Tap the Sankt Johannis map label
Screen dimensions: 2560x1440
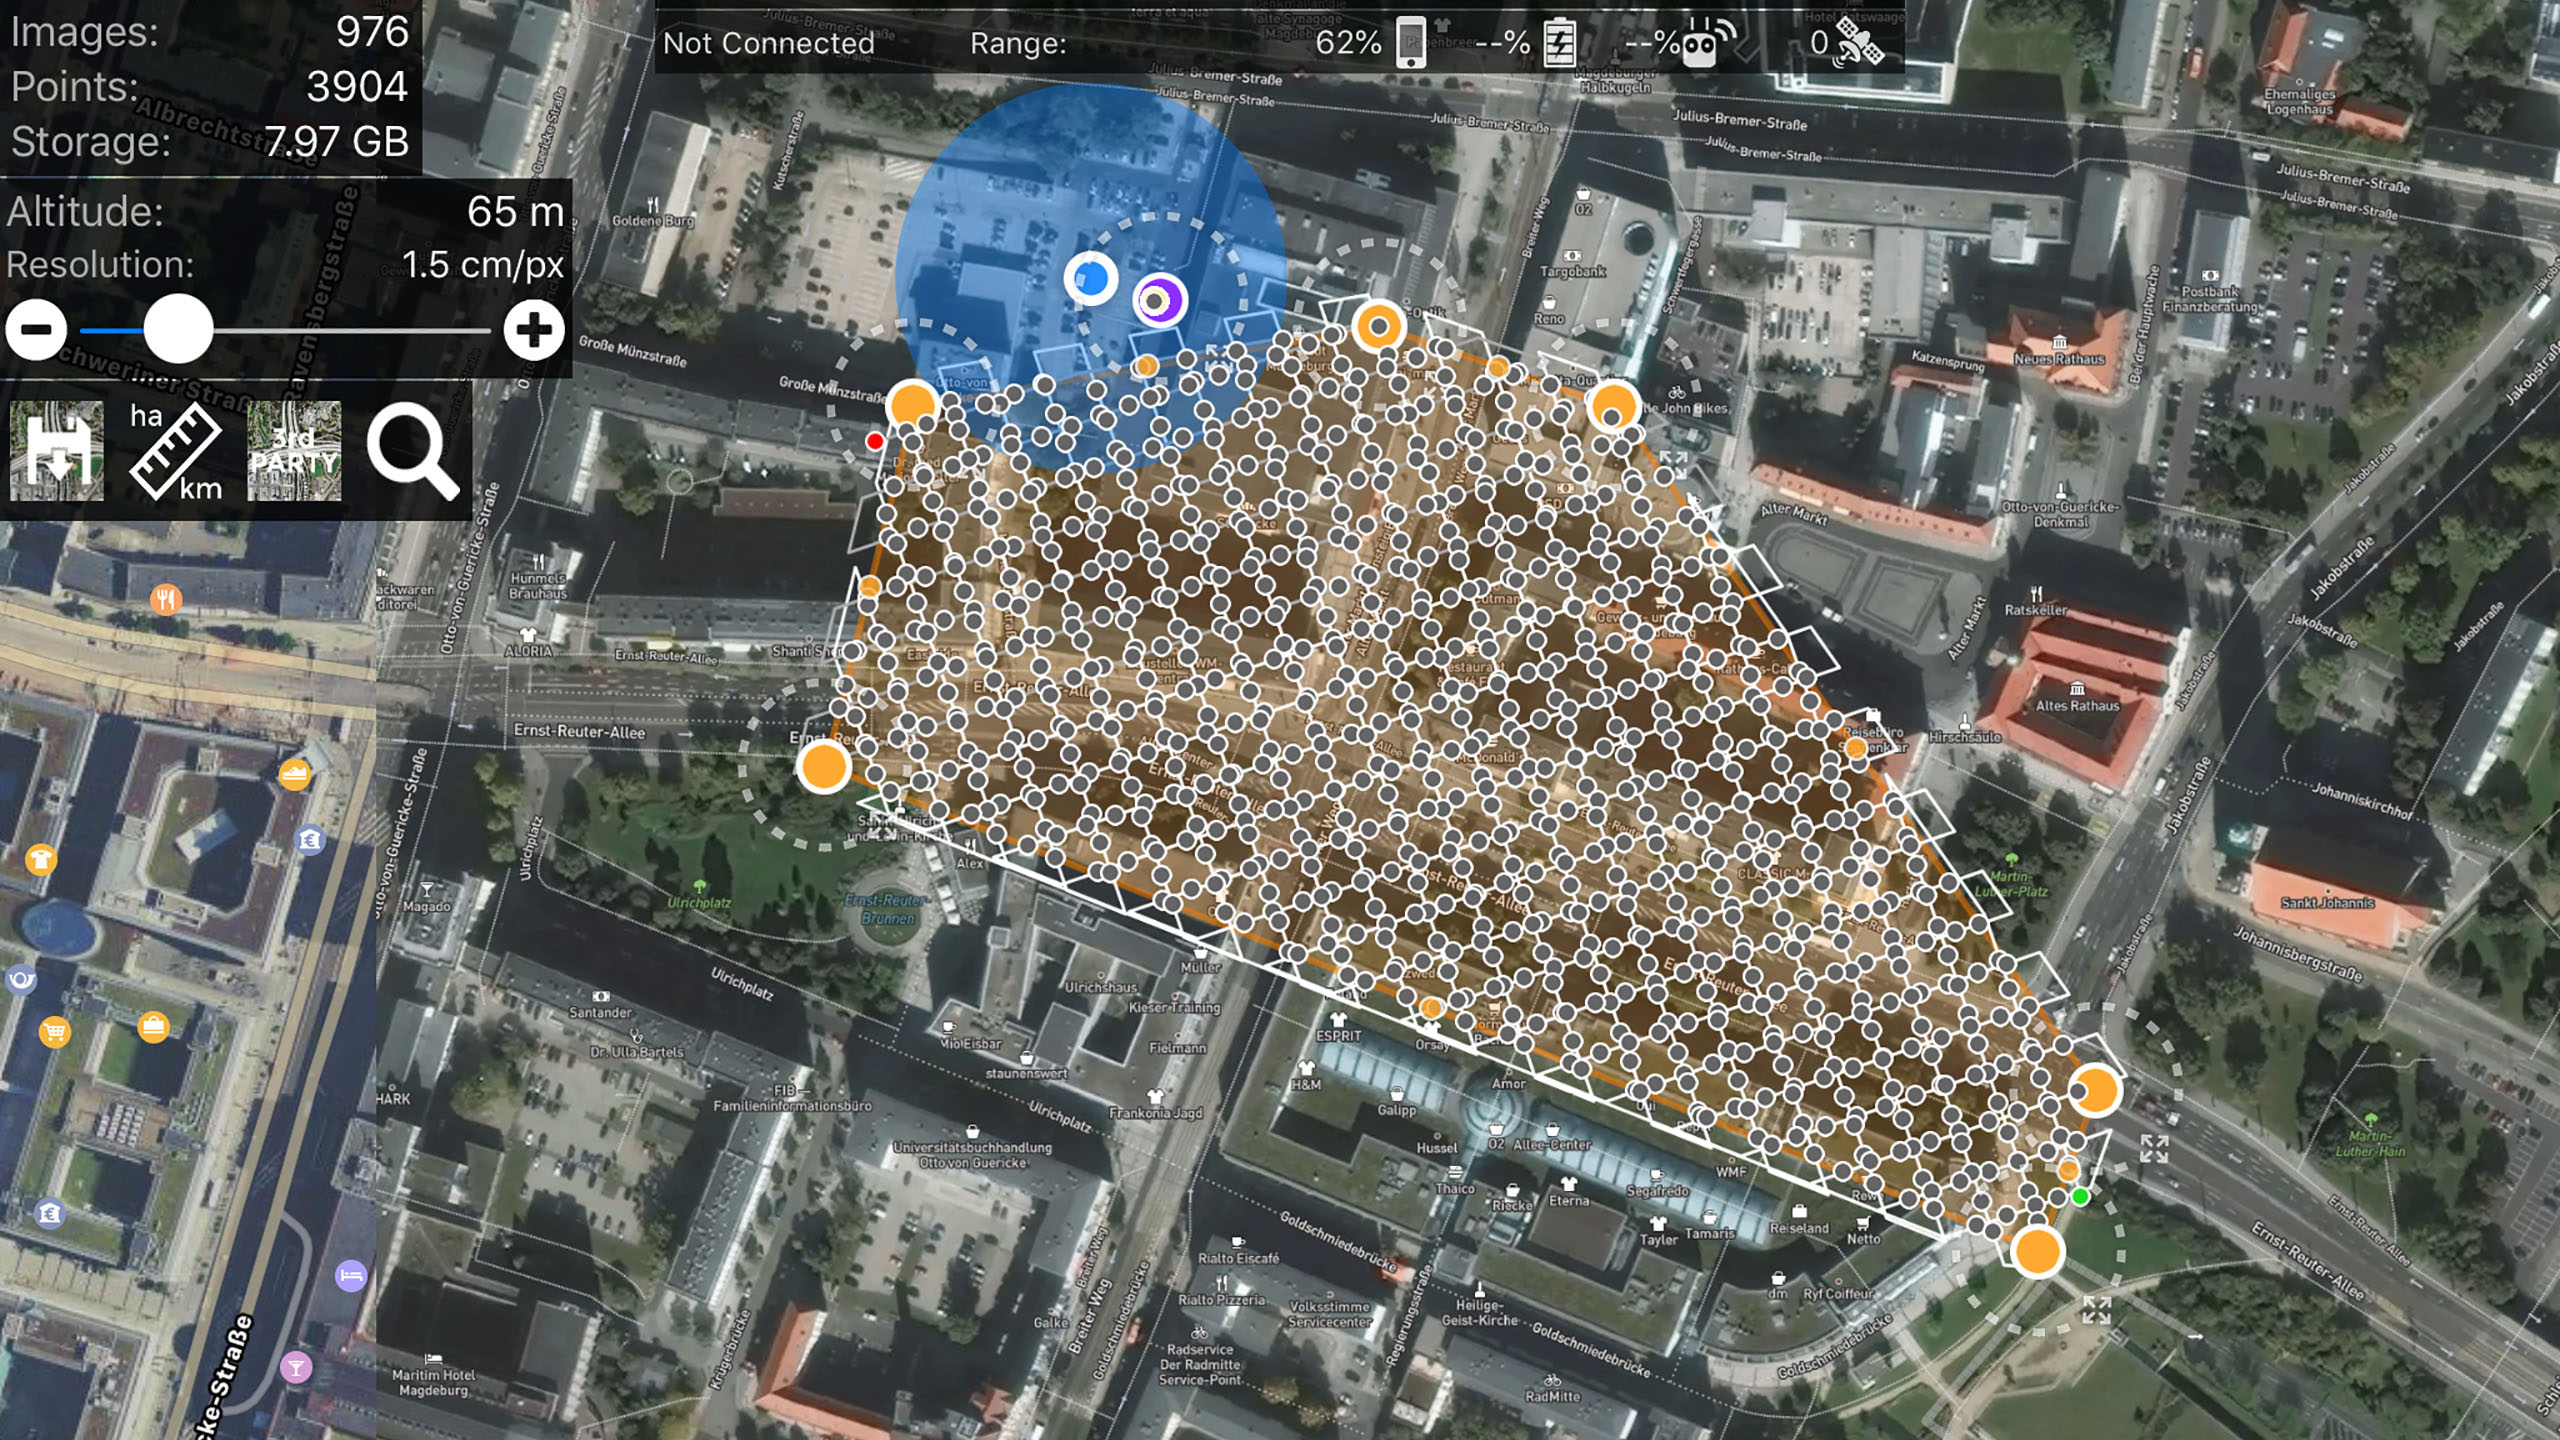point(2327,902)
